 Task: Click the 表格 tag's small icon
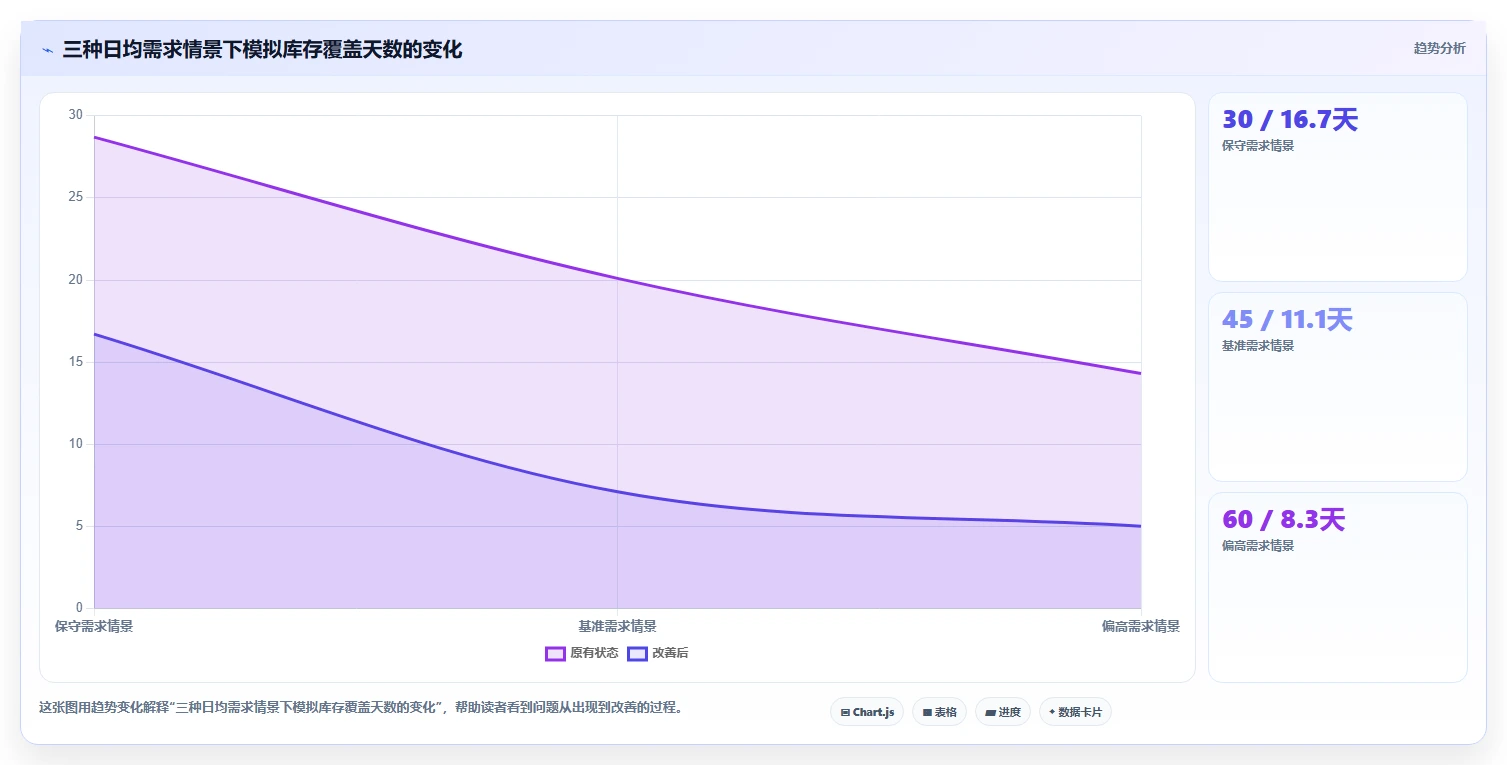pyautogui.click(x=927, y=713)
